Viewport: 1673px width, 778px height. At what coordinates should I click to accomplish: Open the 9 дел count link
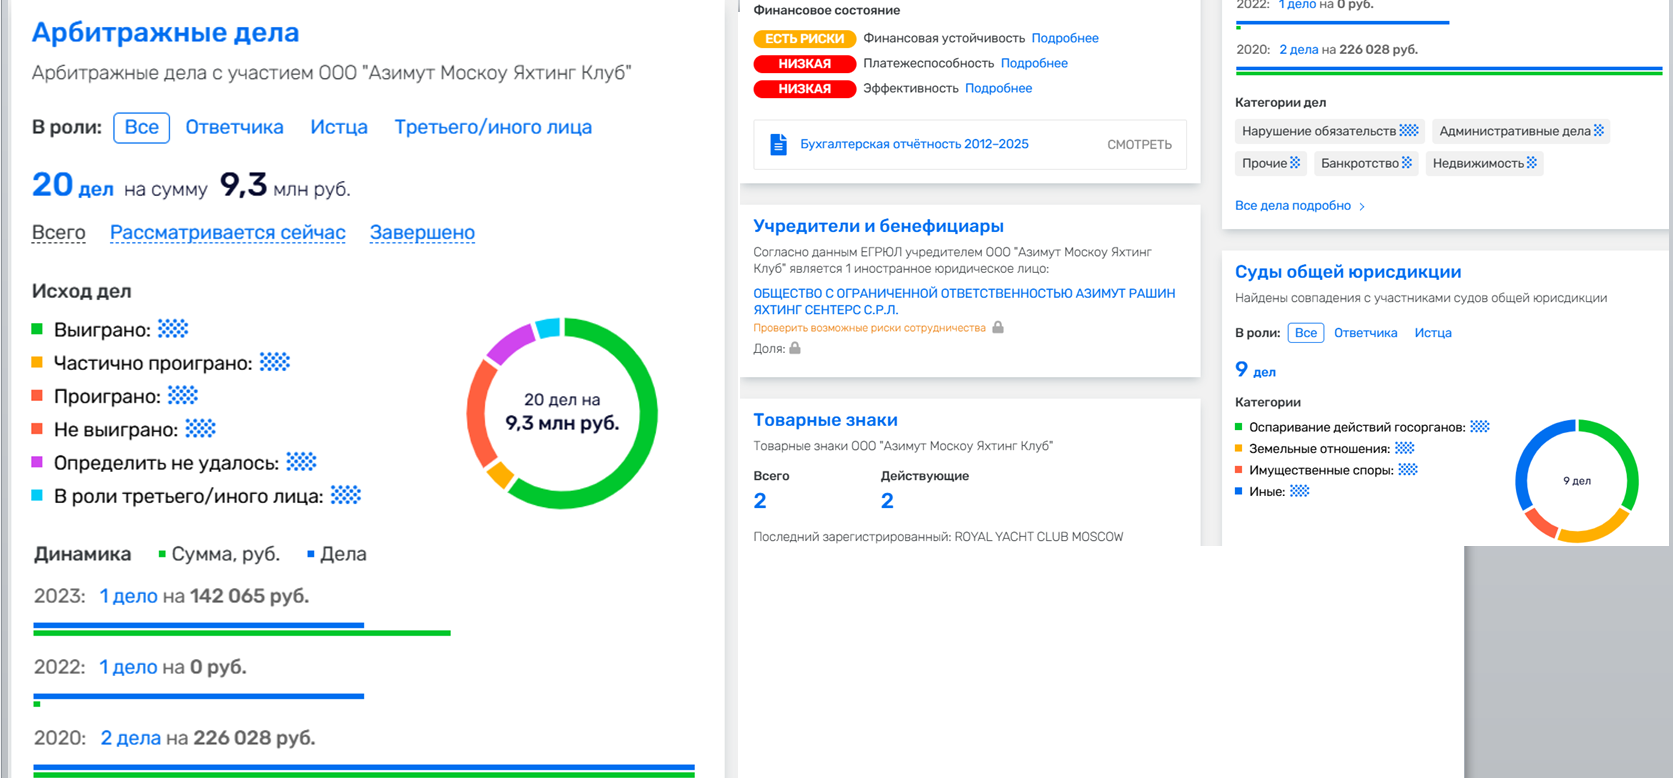coord(1256,370)
